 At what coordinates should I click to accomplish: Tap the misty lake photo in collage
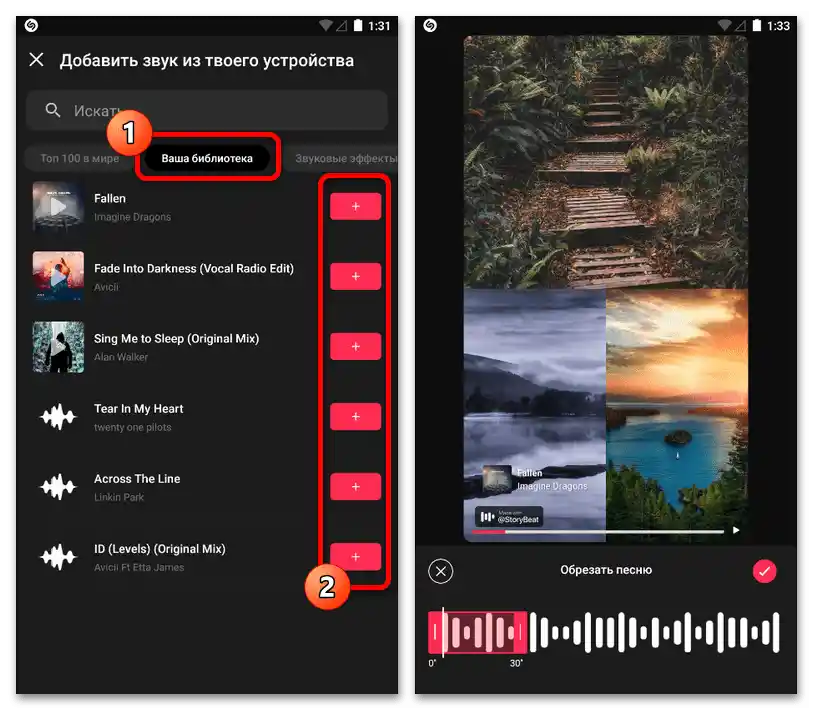click(535, 415)
